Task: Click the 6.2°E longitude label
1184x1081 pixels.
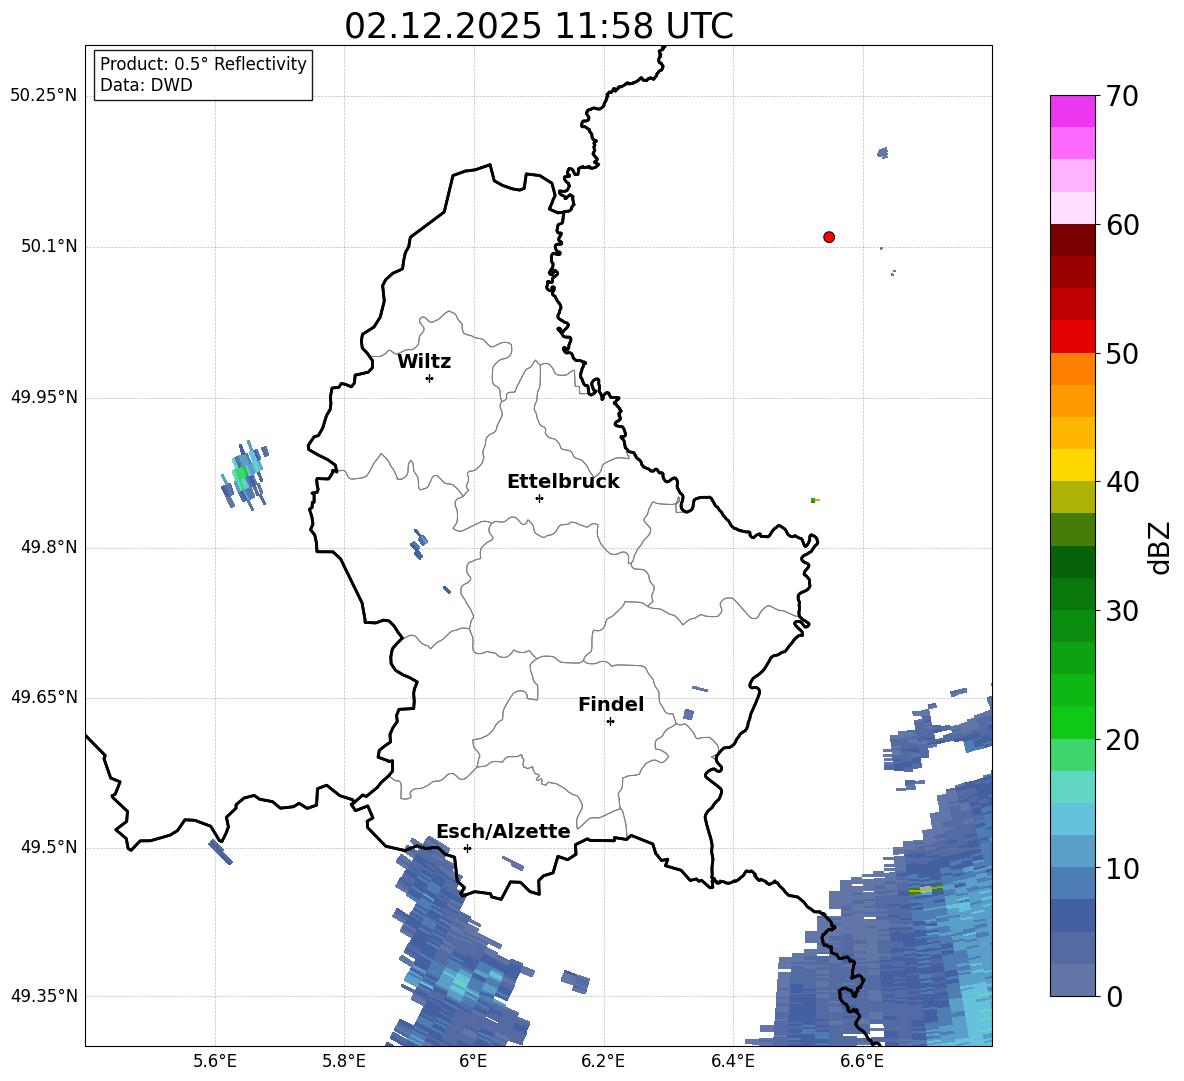Action: [x=603, y=1061]
